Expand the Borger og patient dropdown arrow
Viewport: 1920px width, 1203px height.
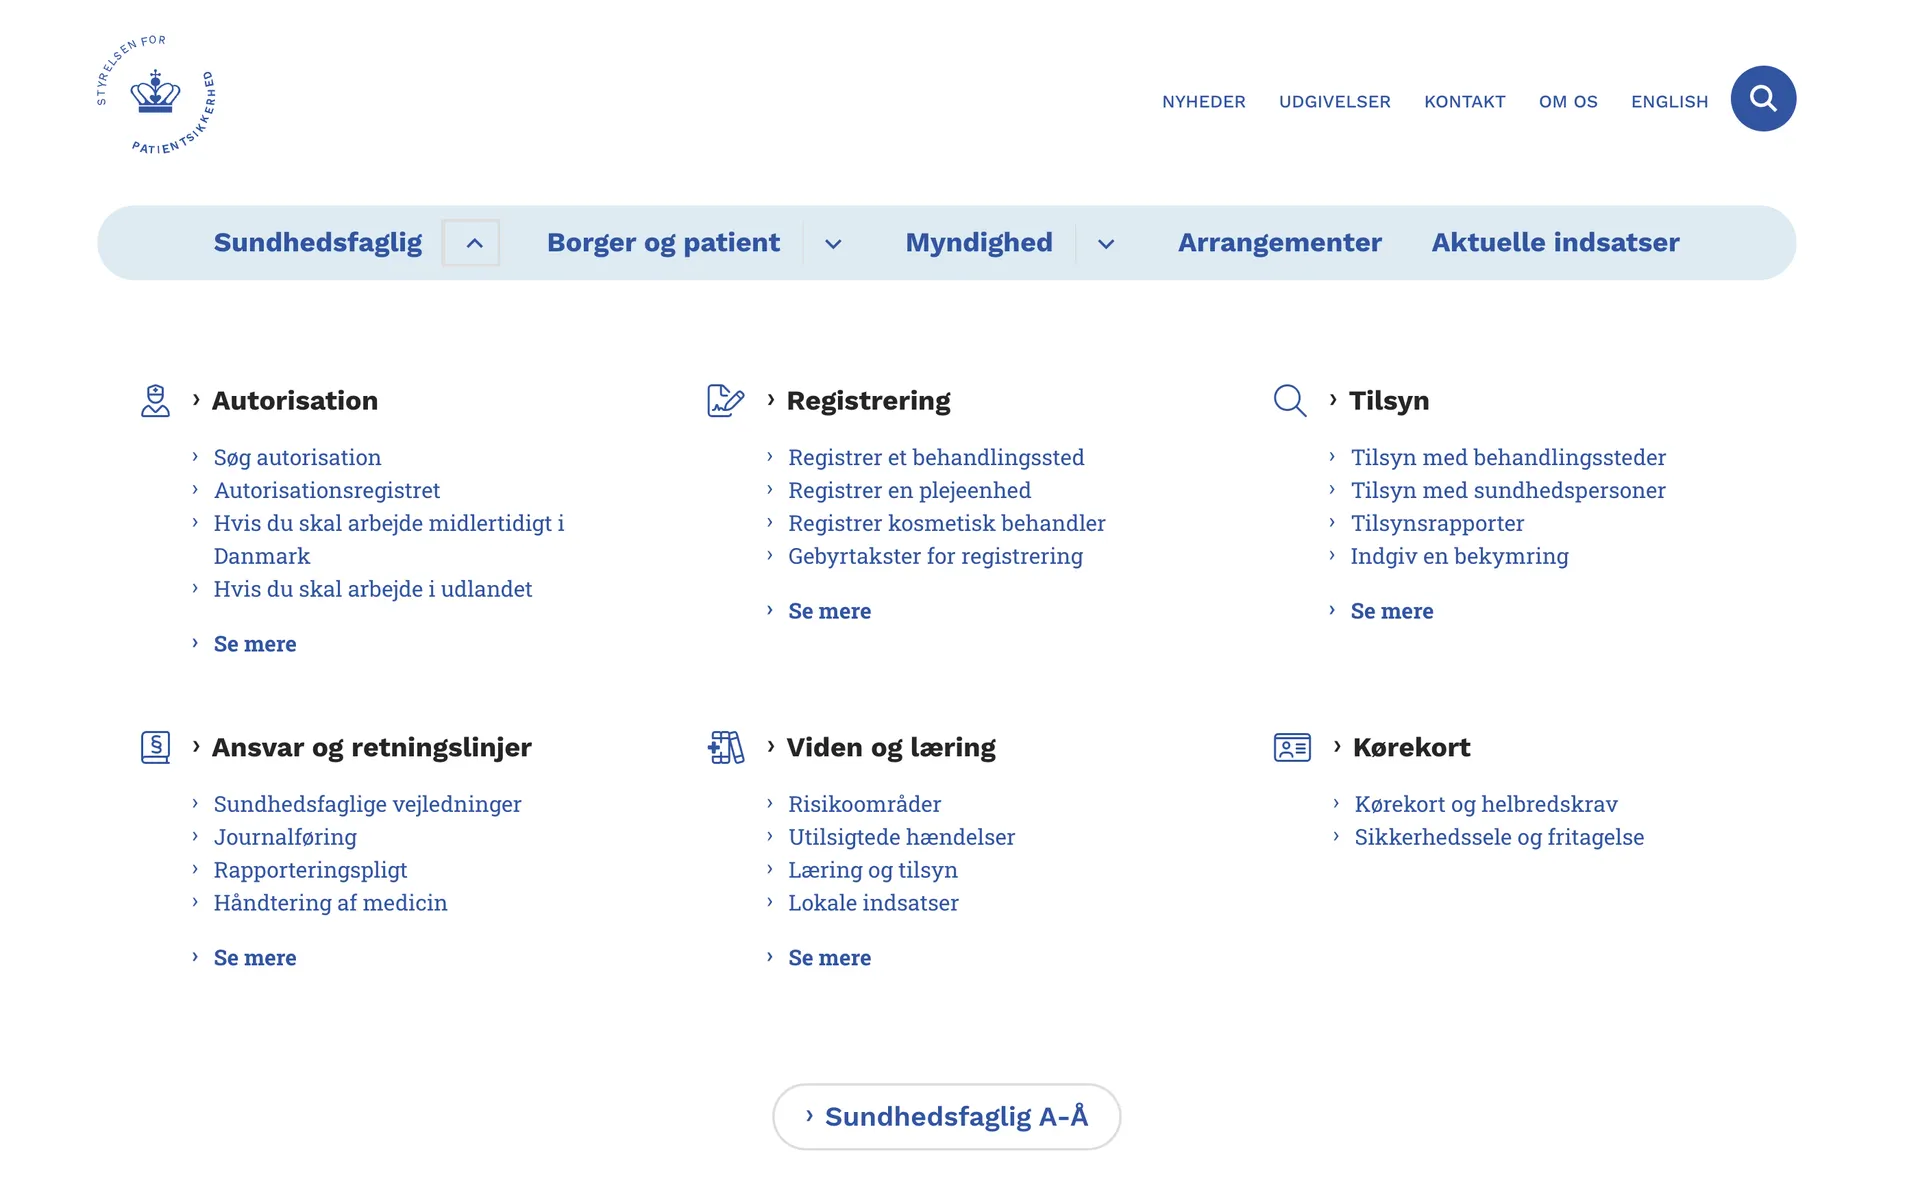pyautogui.click(x=832, y=244)
